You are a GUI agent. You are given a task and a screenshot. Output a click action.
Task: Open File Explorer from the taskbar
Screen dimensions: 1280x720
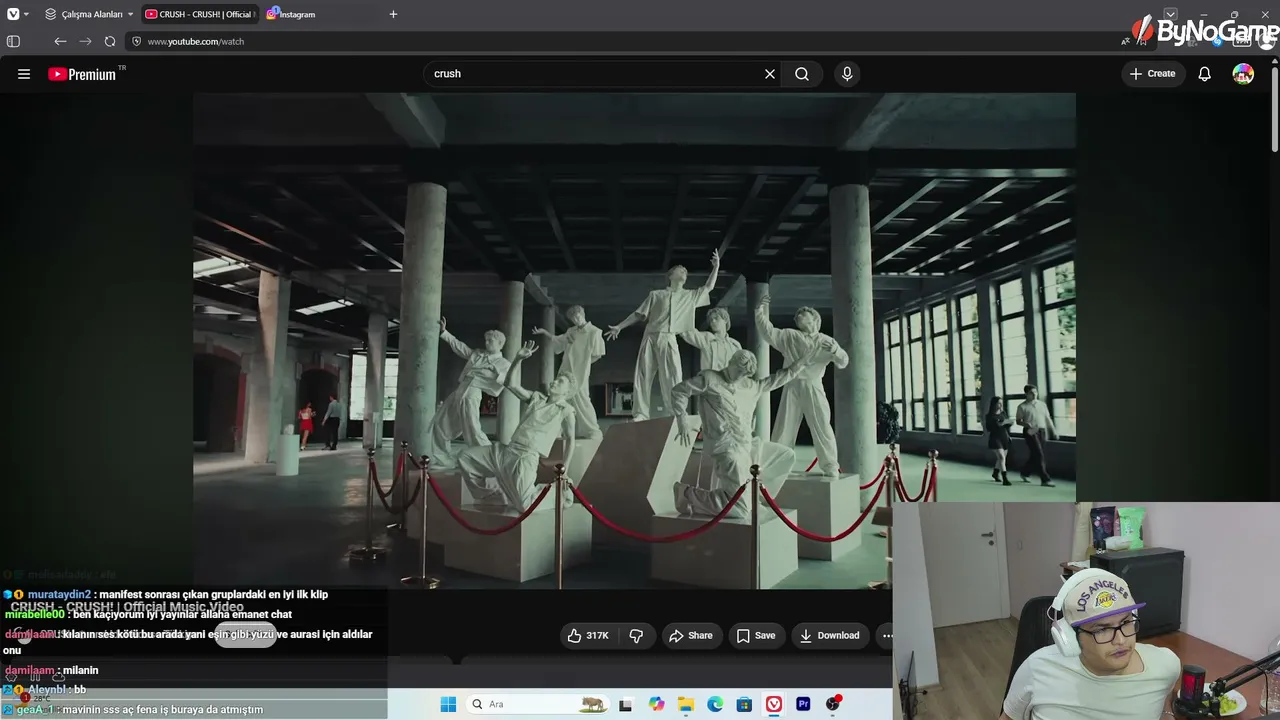point(685,704)
